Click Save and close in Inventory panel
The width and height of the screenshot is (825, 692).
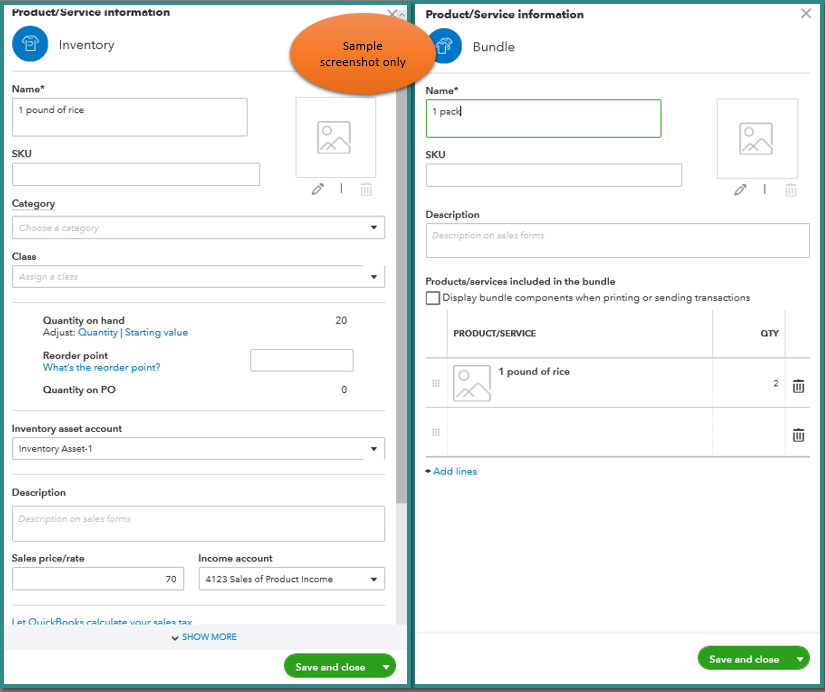click(330, 667)
